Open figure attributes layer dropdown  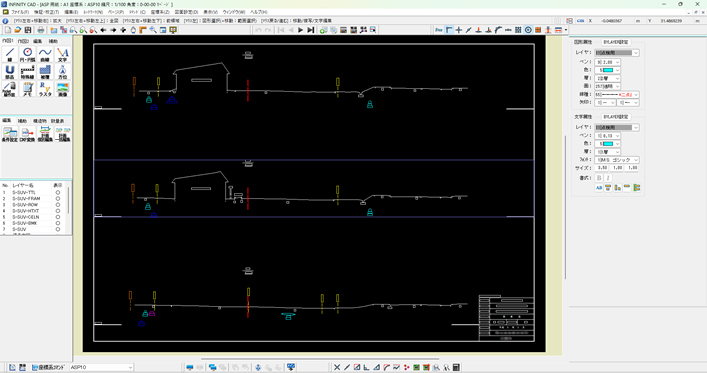pos(616,53)
